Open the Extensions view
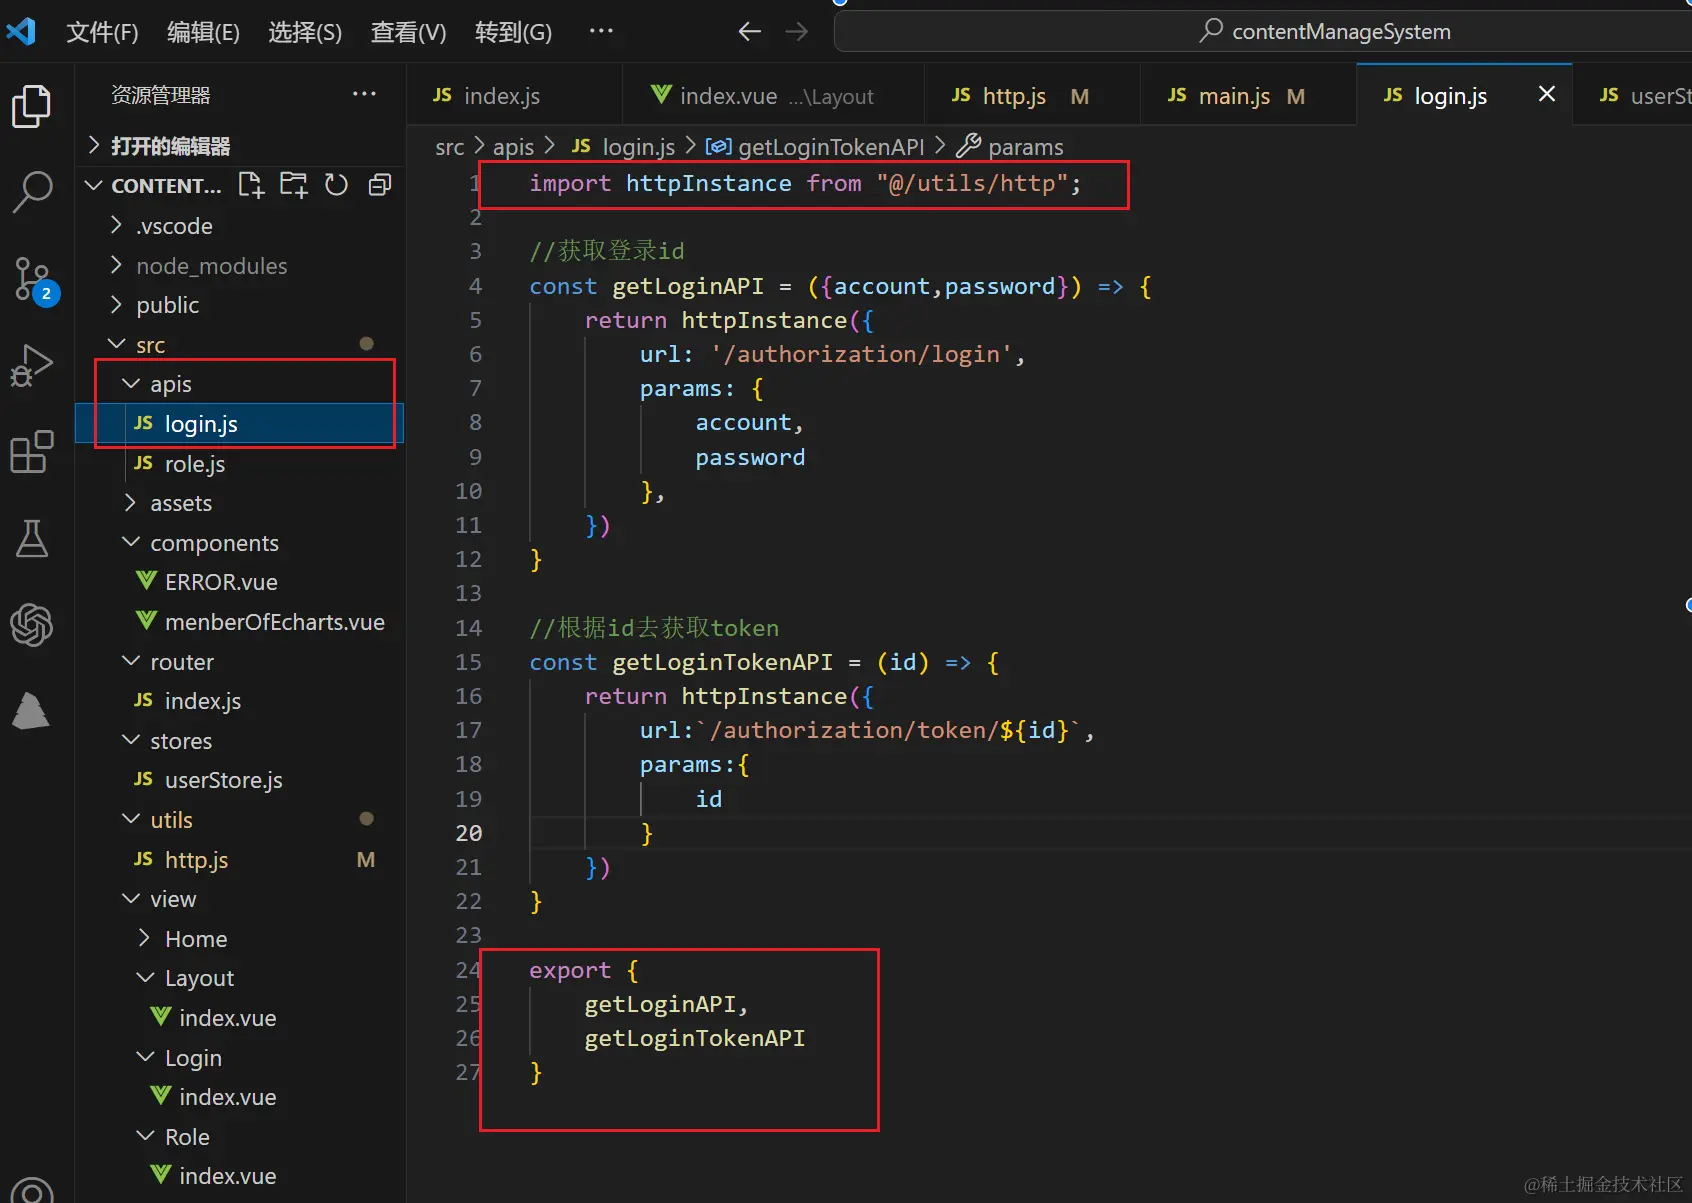 click(33, 453)
